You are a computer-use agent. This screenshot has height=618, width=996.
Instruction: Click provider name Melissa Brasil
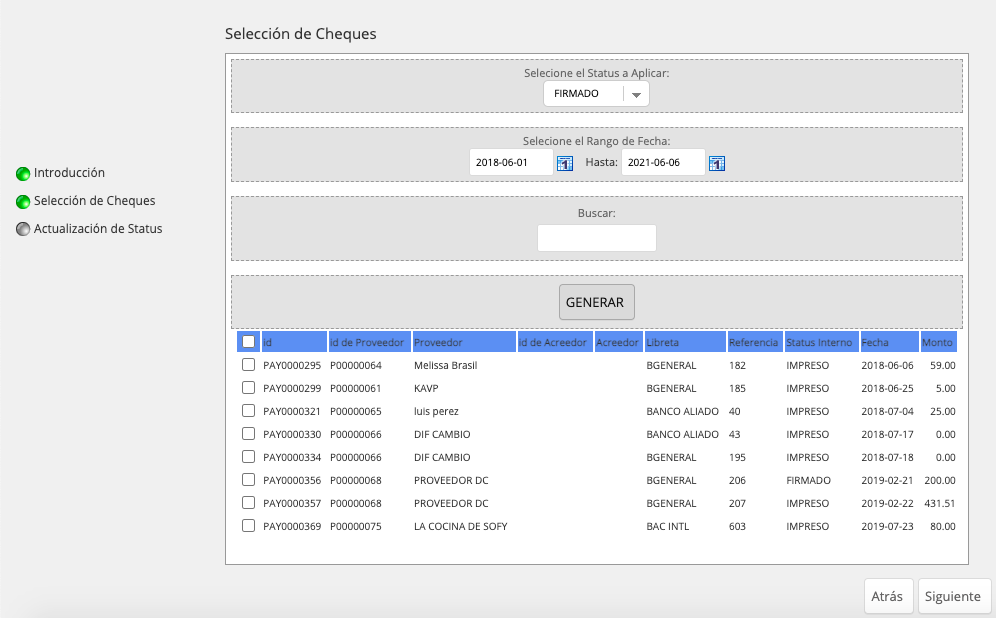point(445,365)
